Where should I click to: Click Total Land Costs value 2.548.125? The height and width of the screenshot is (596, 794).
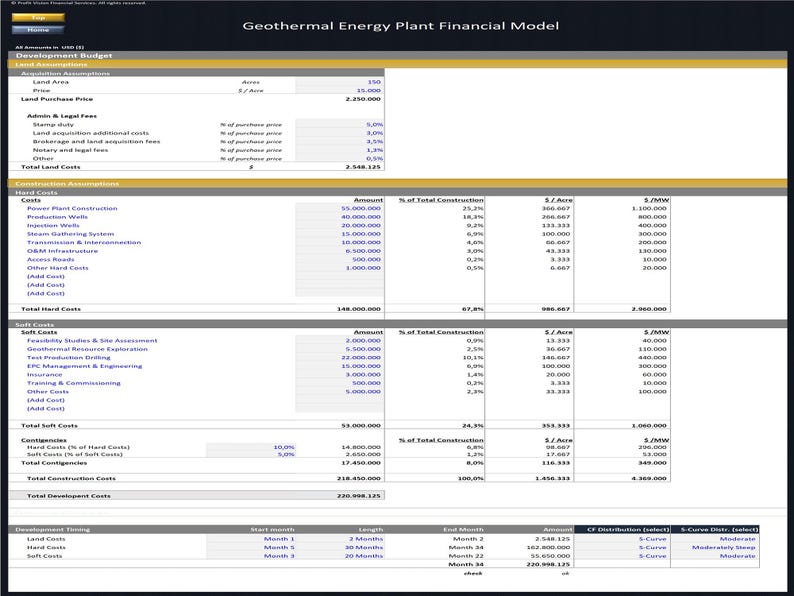pyautogui.click(x=363, y=167)
